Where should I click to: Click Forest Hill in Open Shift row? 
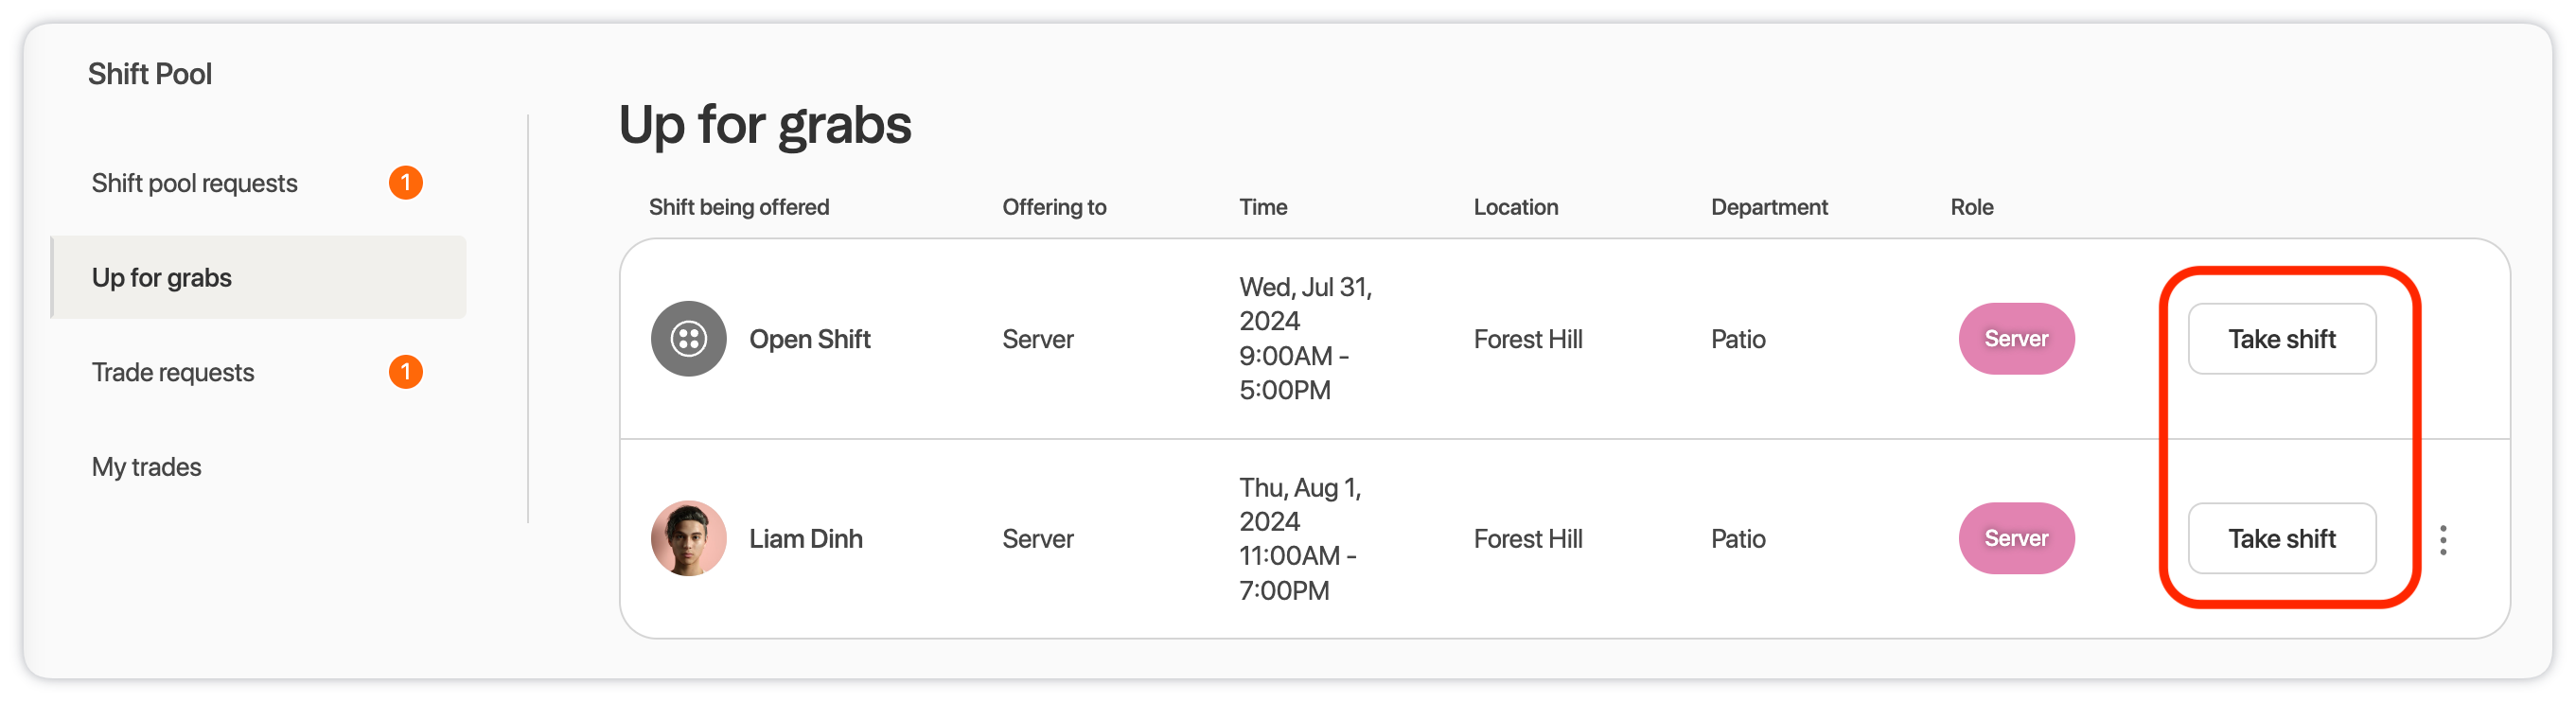coord(1528,339)
